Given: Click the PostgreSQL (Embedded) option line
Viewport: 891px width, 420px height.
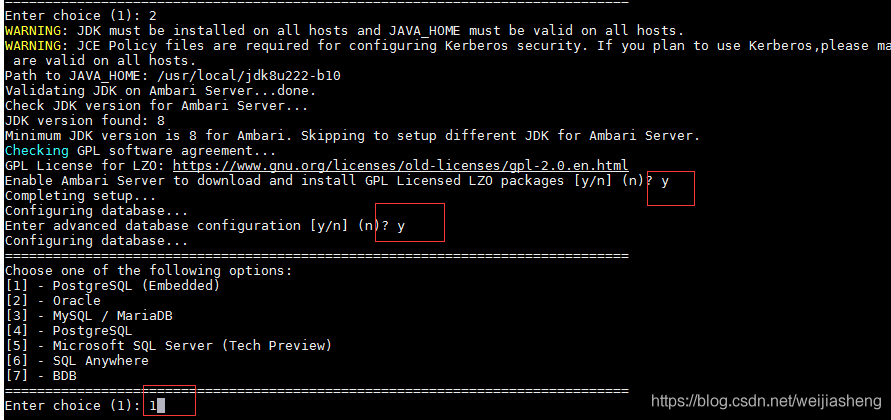Looking at the screenshot, I should coord(112,285).
